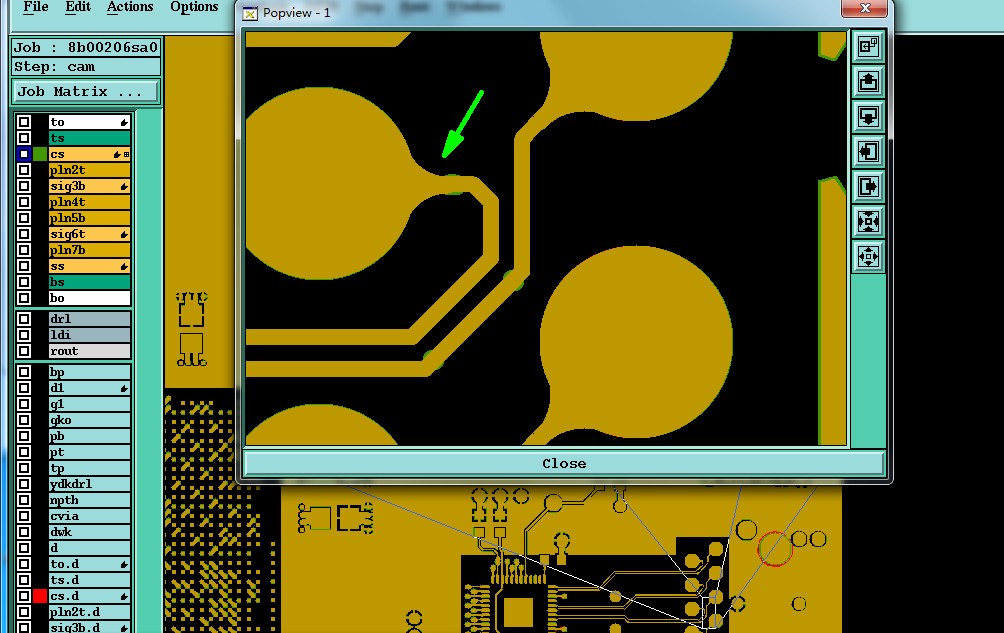Toggle checkbox for the bs layer
Screen dimensions: 1004x633
click(24, 282)
